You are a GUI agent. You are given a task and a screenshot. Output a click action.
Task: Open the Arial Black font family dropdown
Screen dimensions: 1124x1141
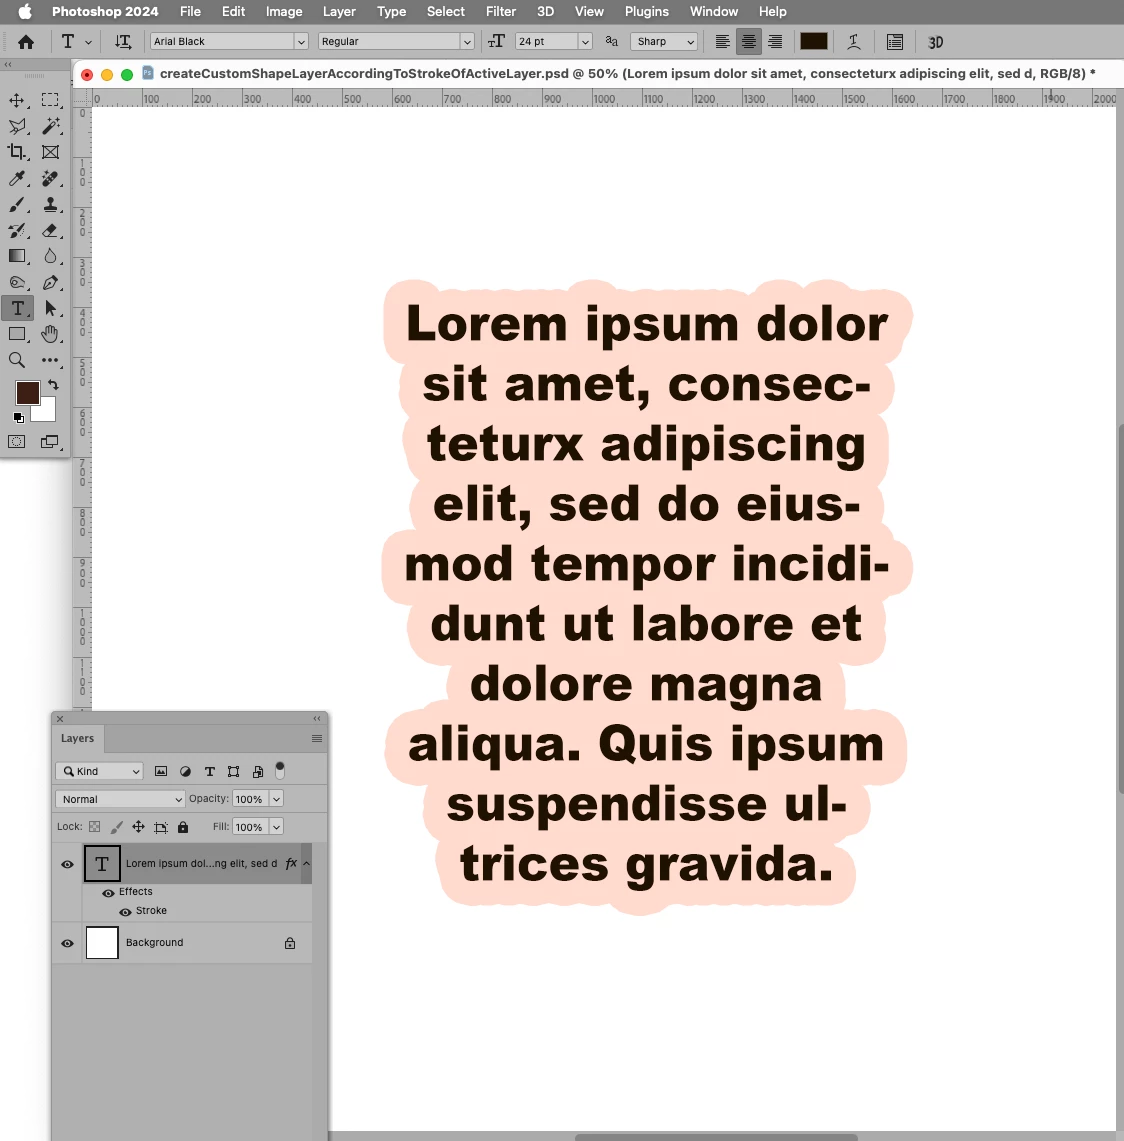(x=300, y=41)
